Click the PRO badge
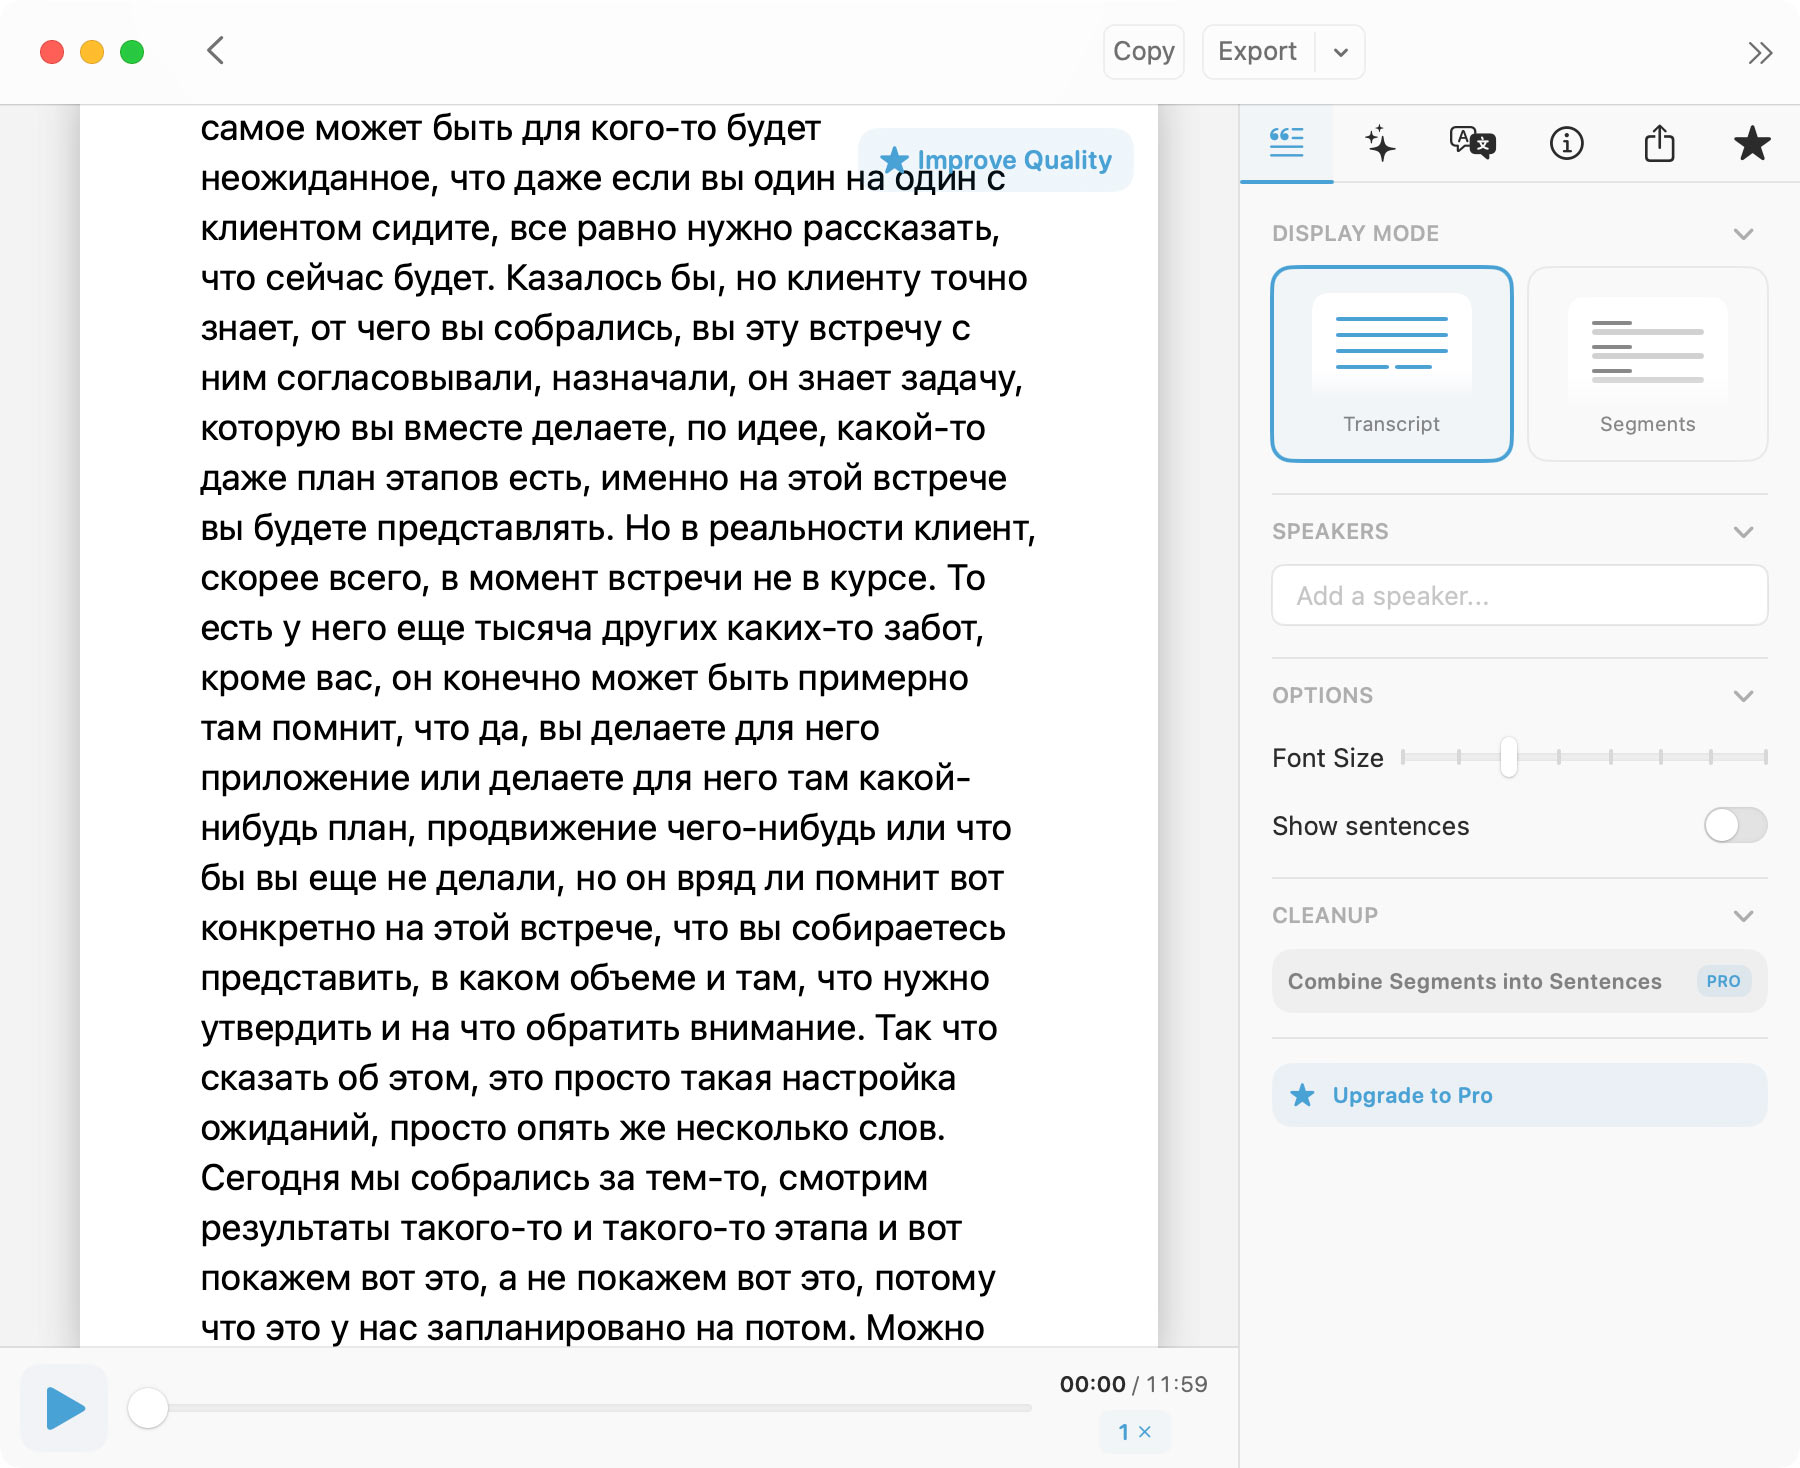 [x=1723, y=981]
